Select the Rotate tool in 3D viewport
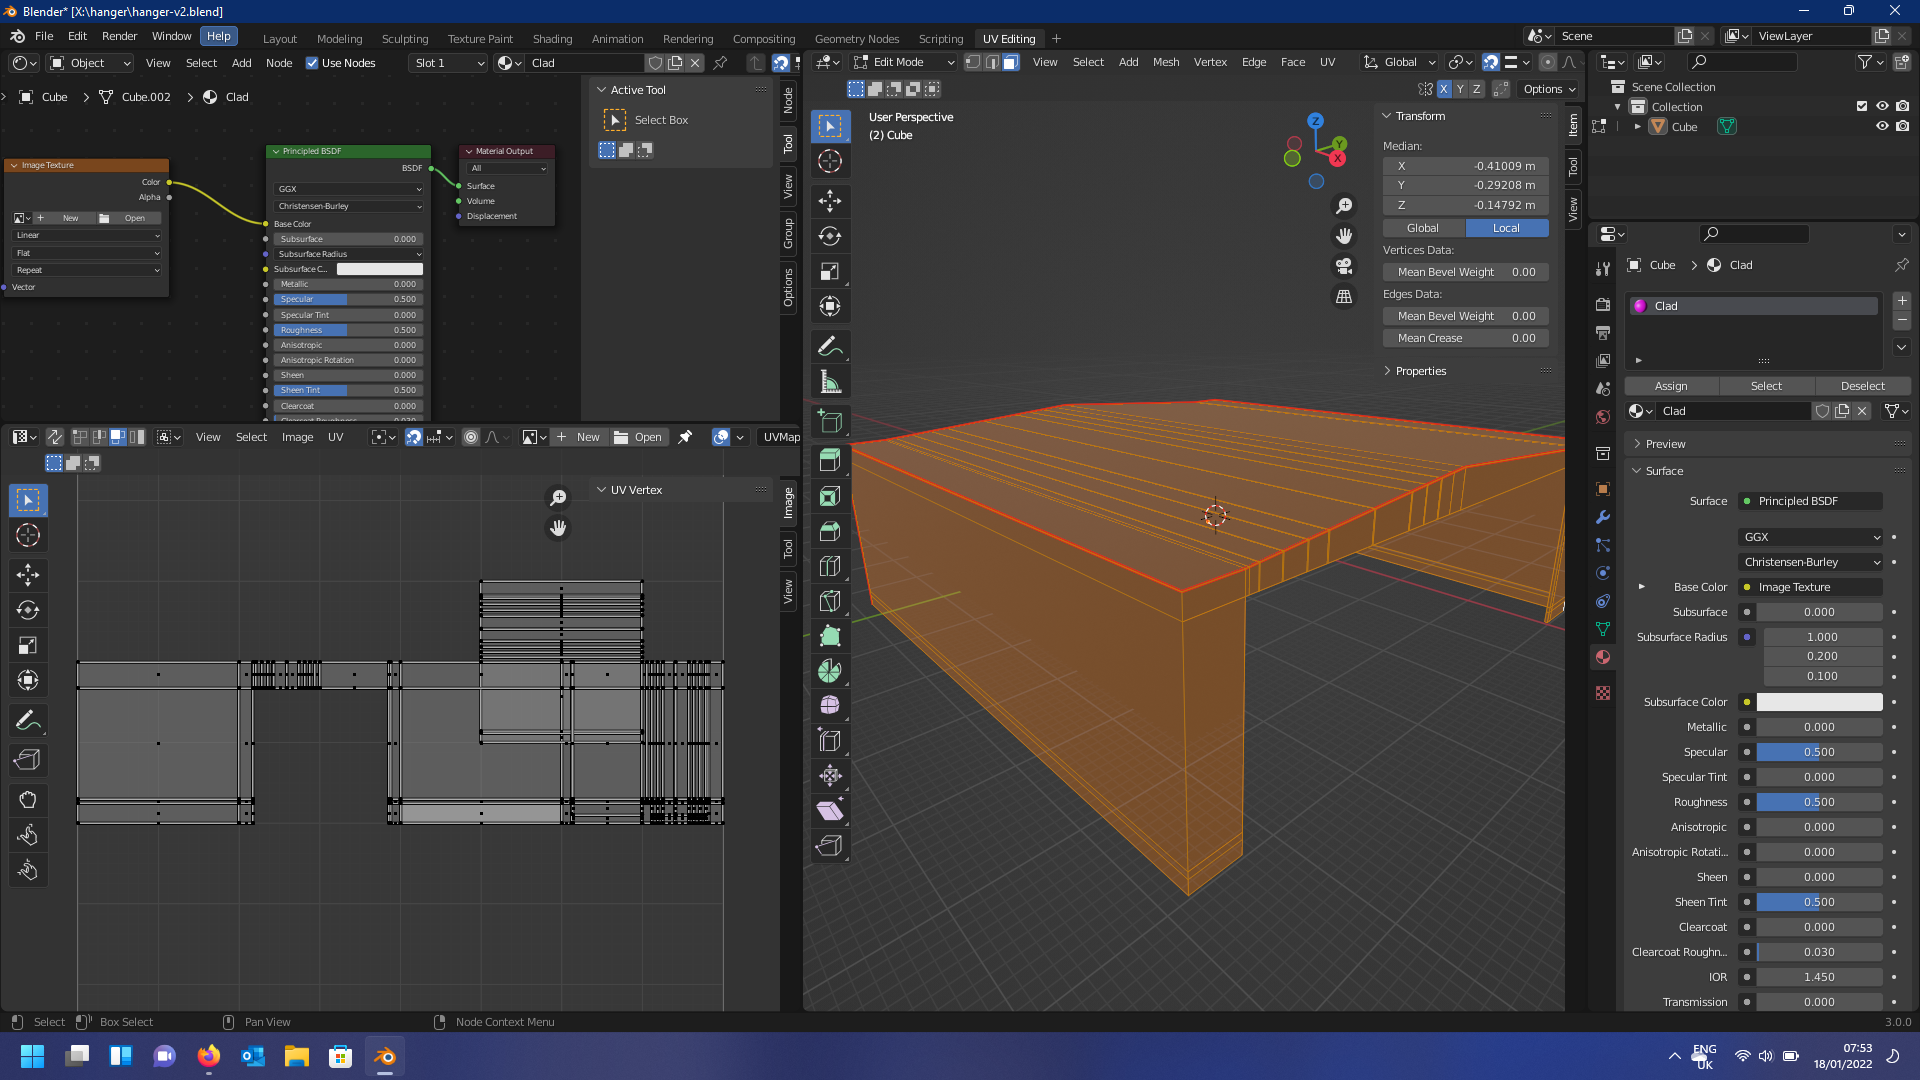Screen dimensions: 1920x1080 [830, 236]
